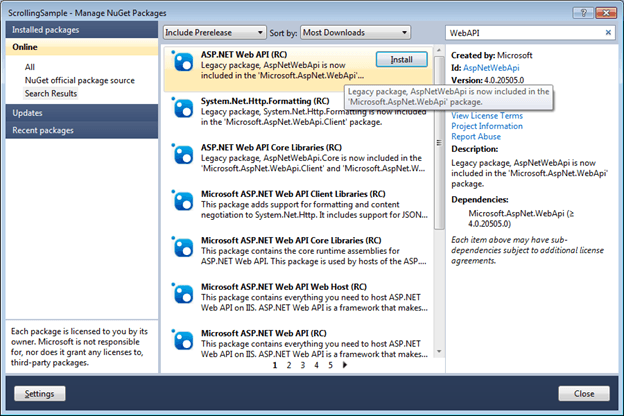
Task: Click the Created by: Microsoft text
Action: (x=491, y=55)
